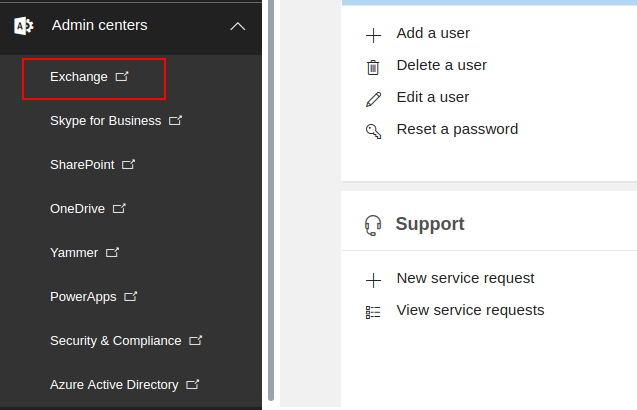Create a New service request
This screenshot has height=410, width=637.
point(465,278)
